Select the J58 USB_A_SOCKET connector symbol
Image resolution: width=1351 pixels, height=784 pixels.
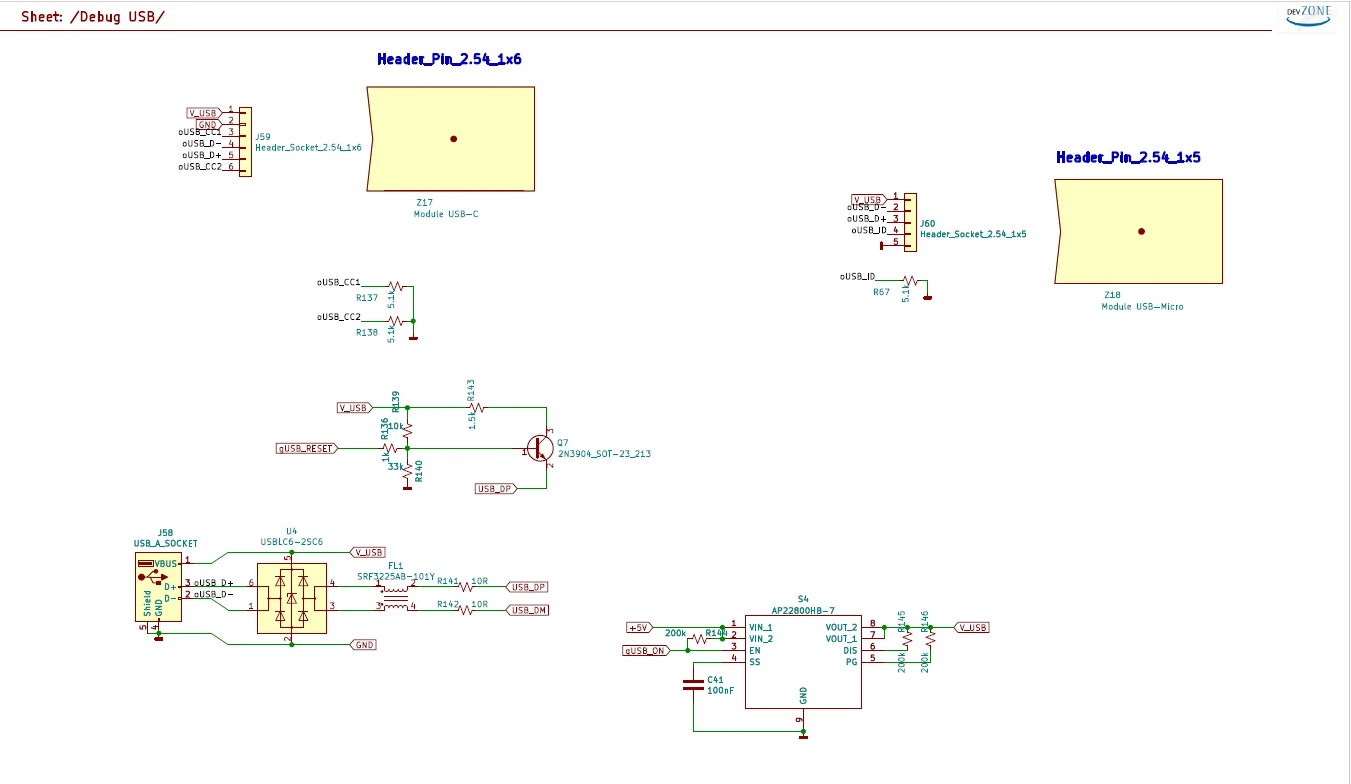coord(158,588)
